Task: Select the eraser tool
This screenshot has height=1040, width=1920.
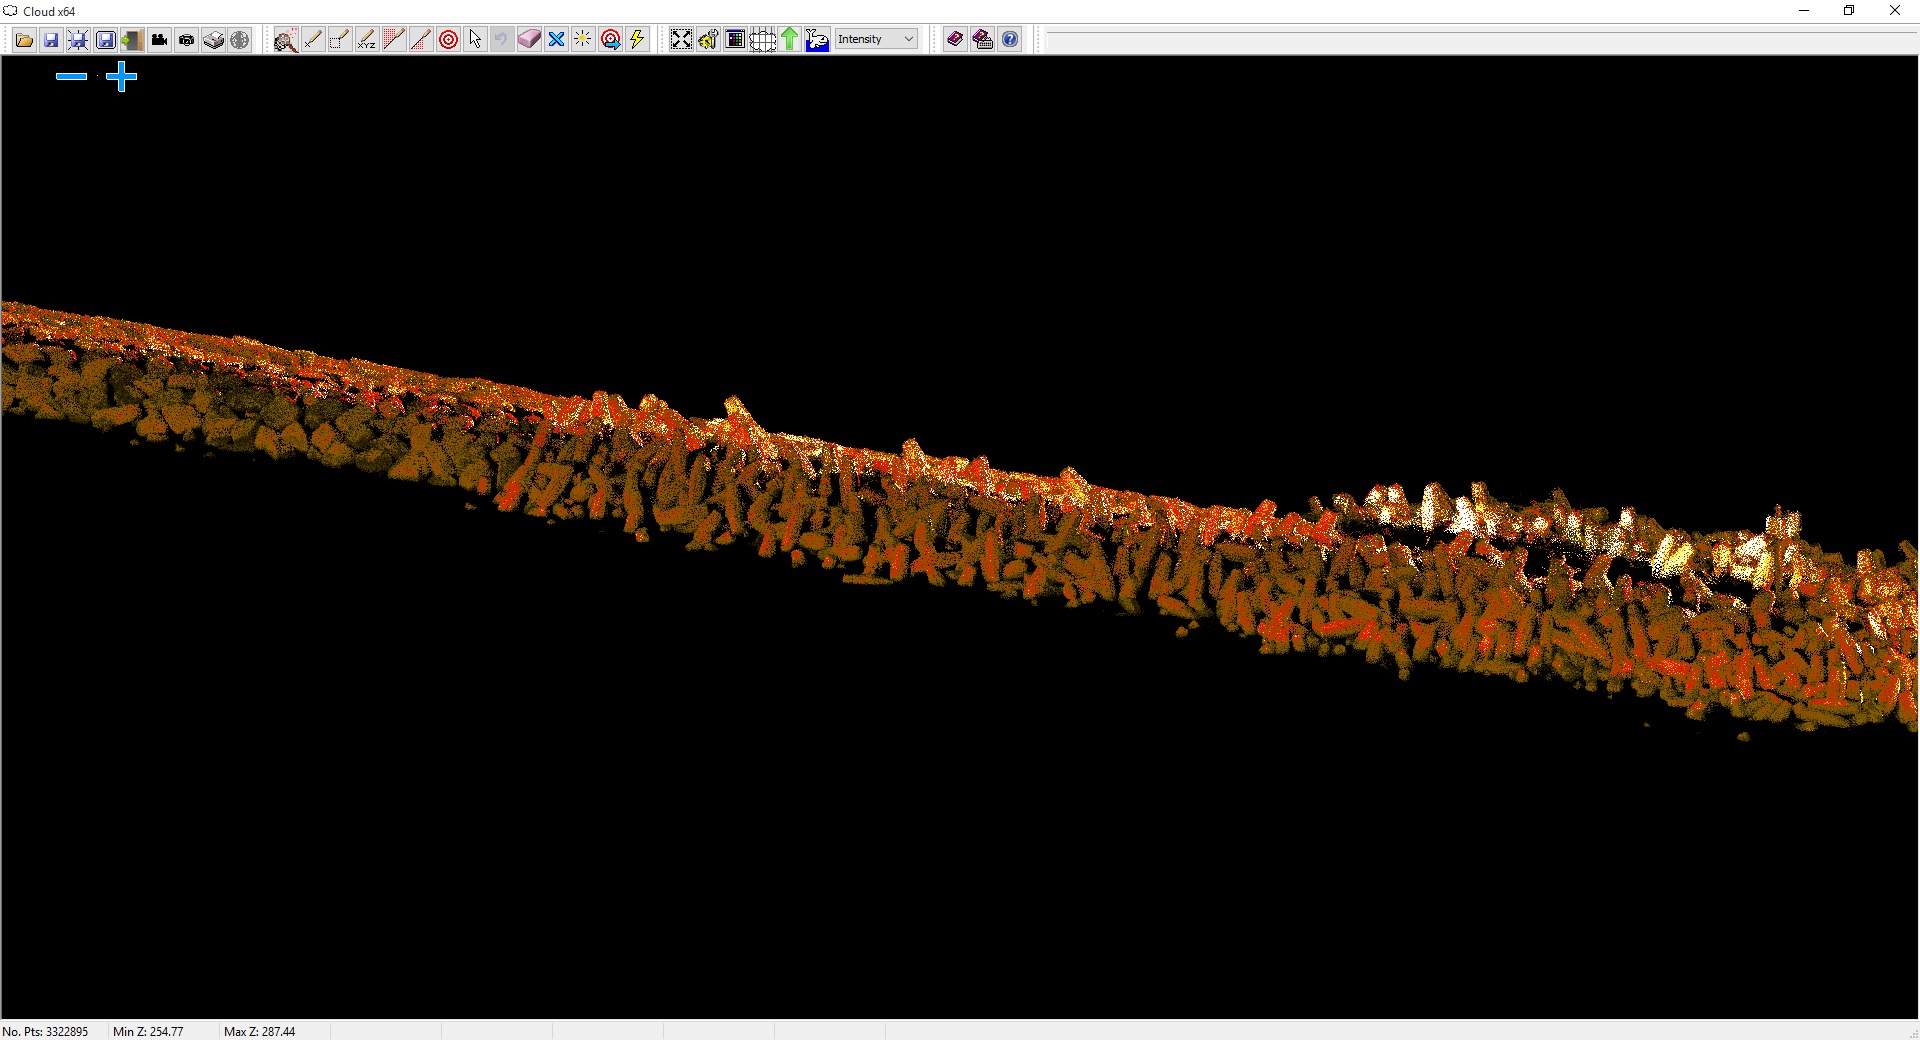Action: point(528,39)
